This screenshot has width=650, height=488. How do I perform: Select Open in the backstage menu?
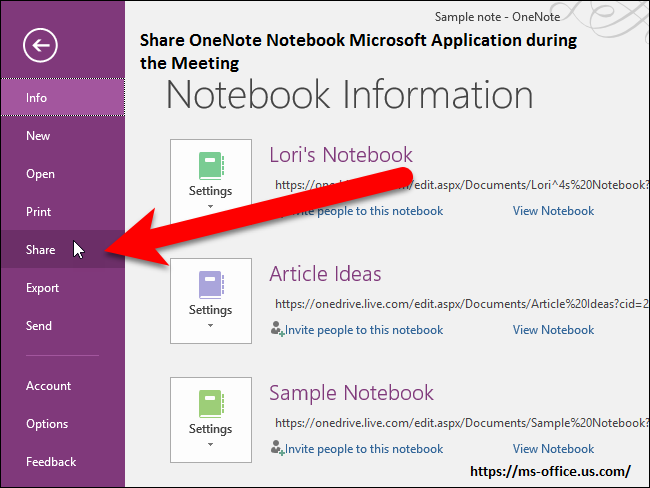point(63,174)
